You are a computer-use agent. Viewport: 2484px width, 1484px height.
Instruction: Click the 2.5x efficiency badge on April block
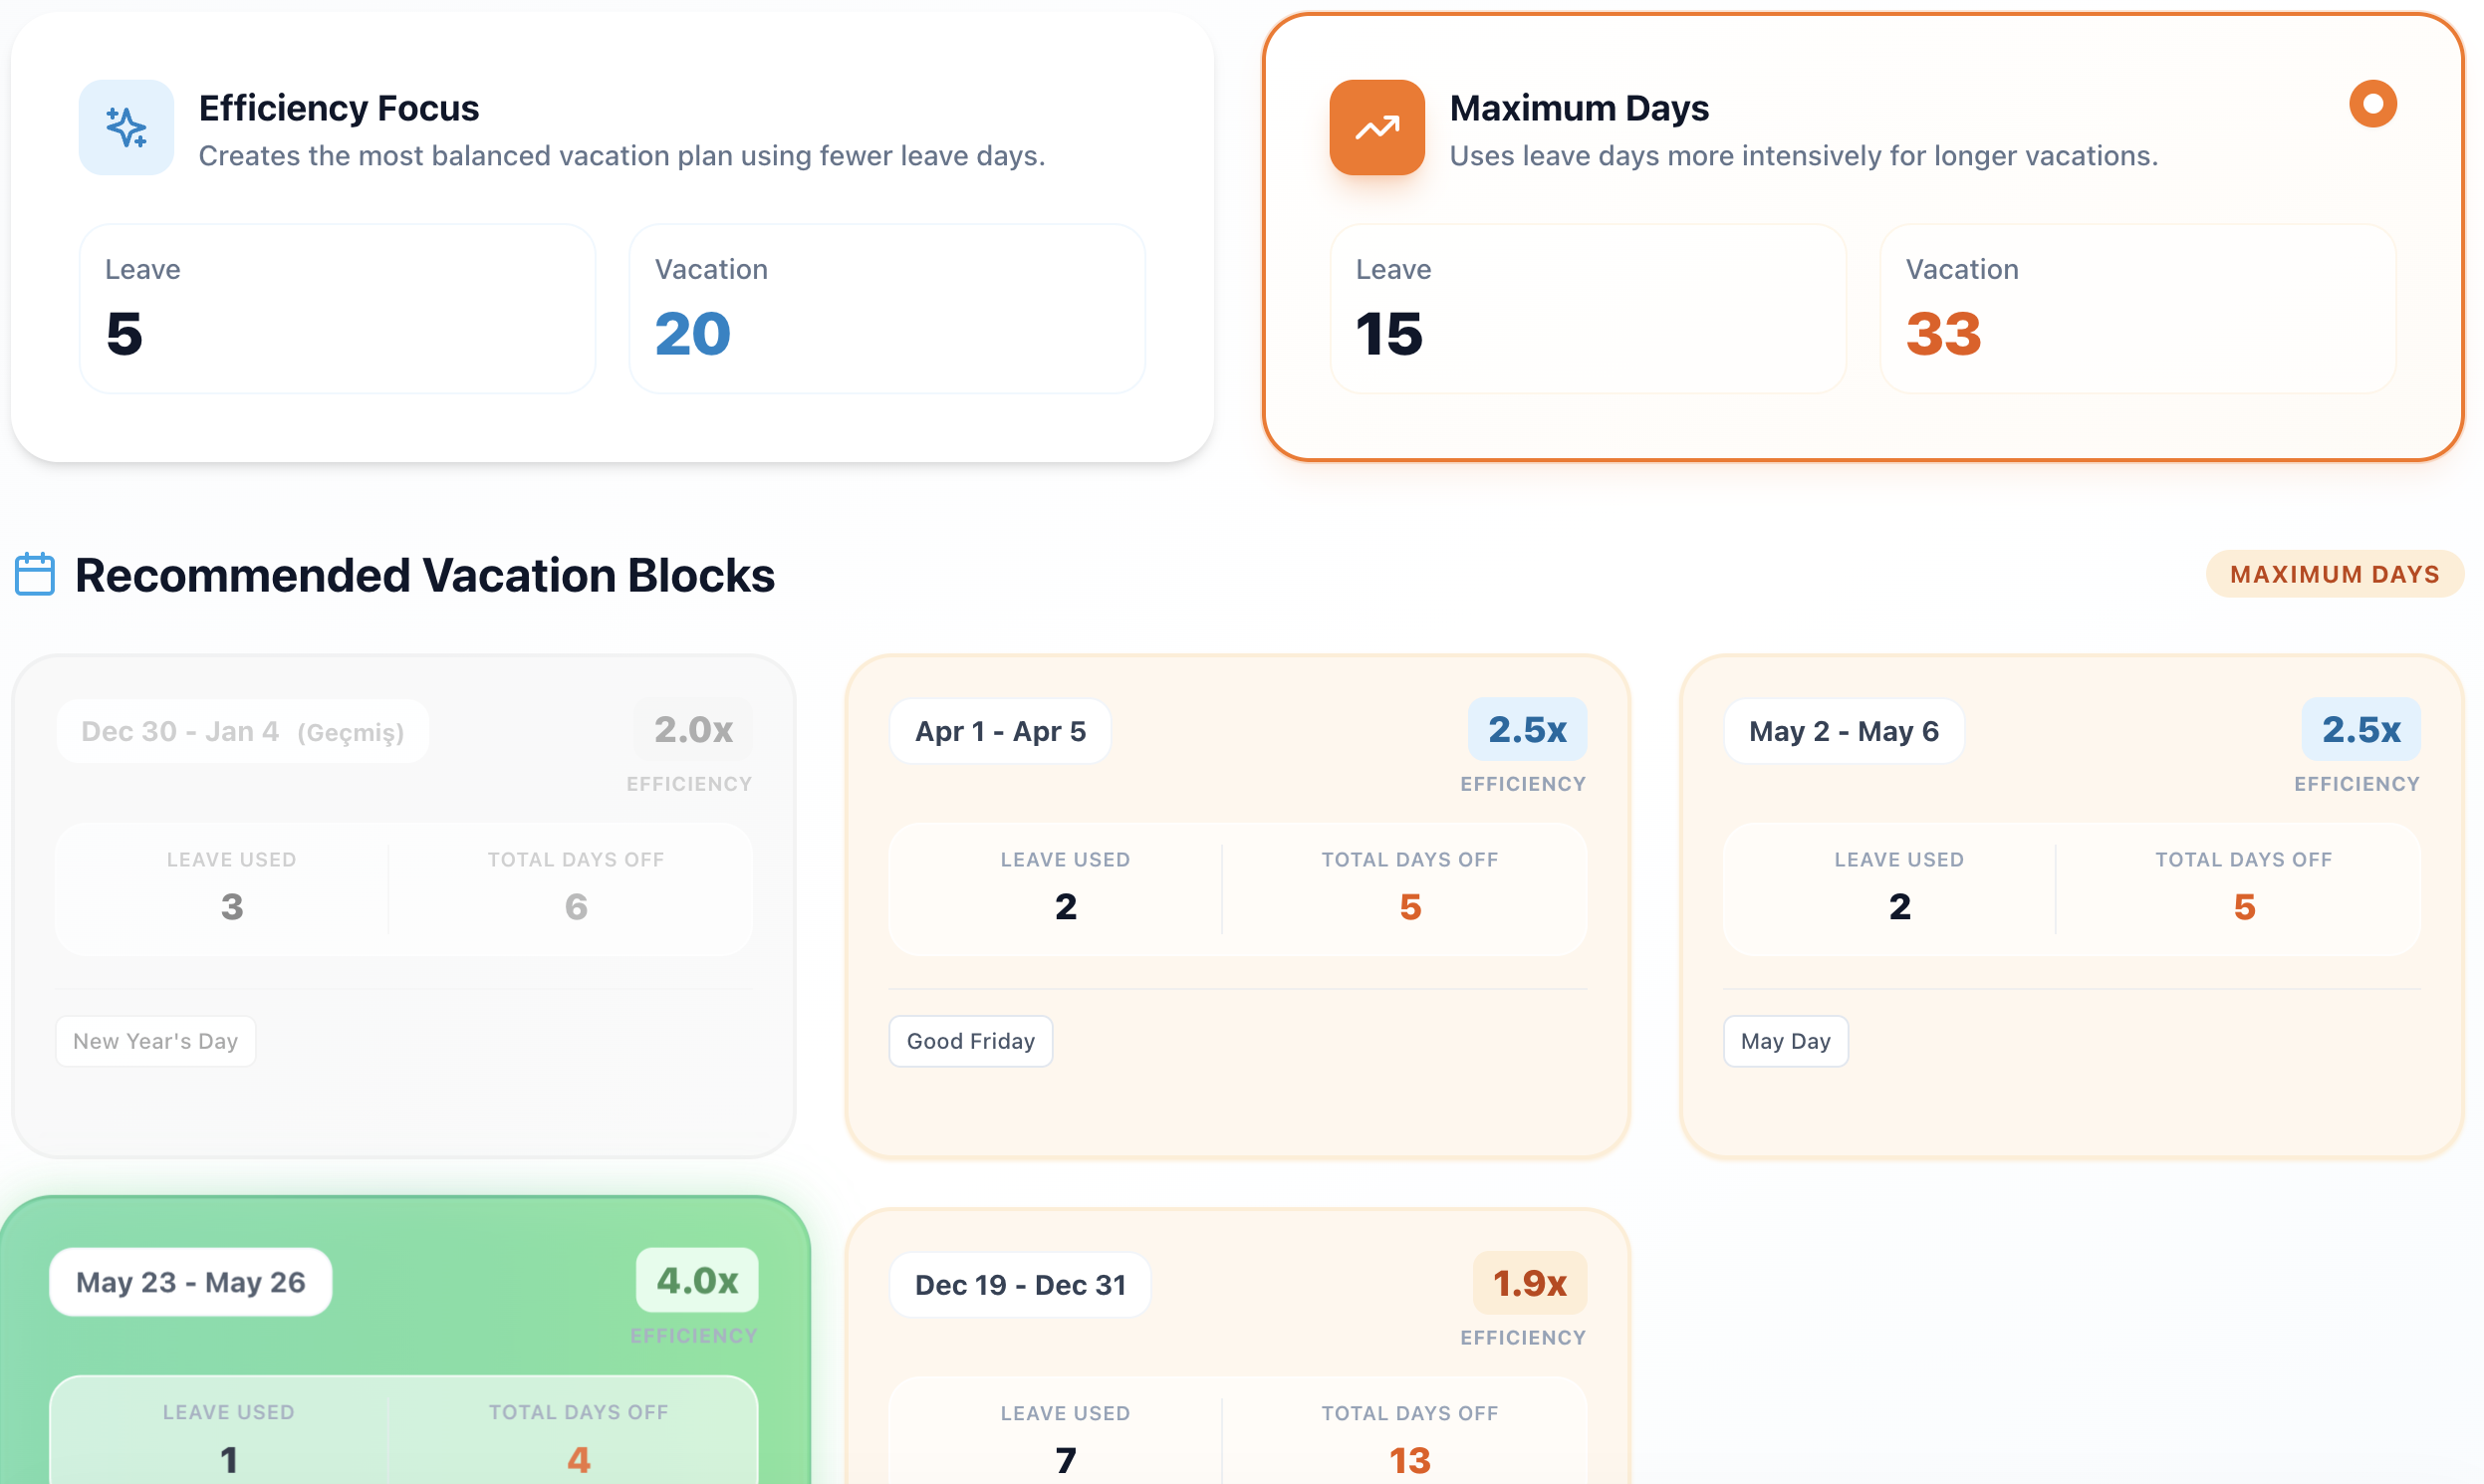coord(1527,730)
